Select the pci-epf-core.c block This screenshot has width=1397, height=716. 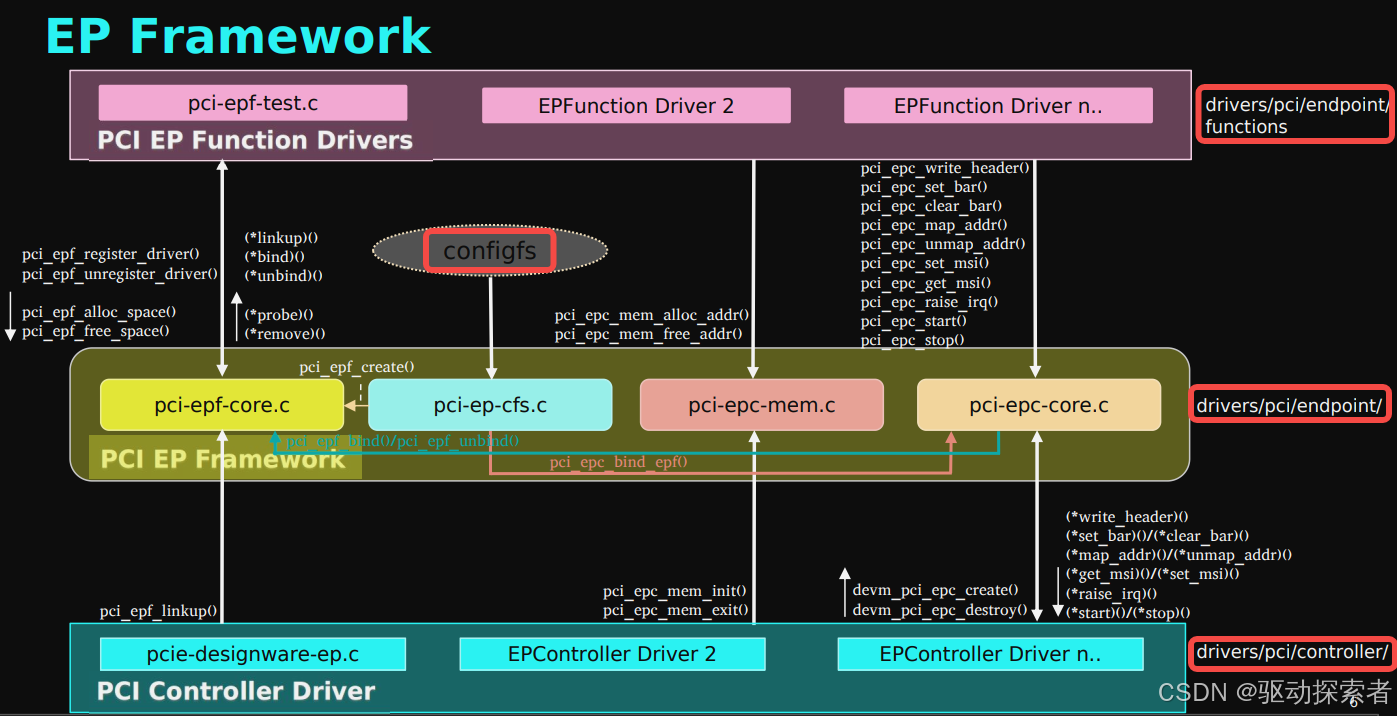[222, 405]
